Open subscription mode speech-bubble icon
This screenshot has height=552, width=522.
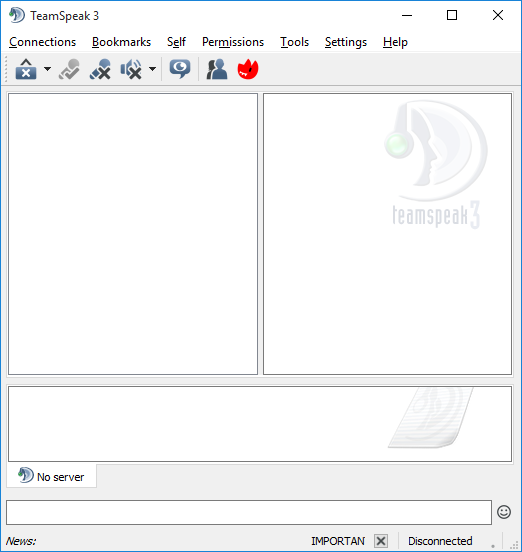[180, 69]
